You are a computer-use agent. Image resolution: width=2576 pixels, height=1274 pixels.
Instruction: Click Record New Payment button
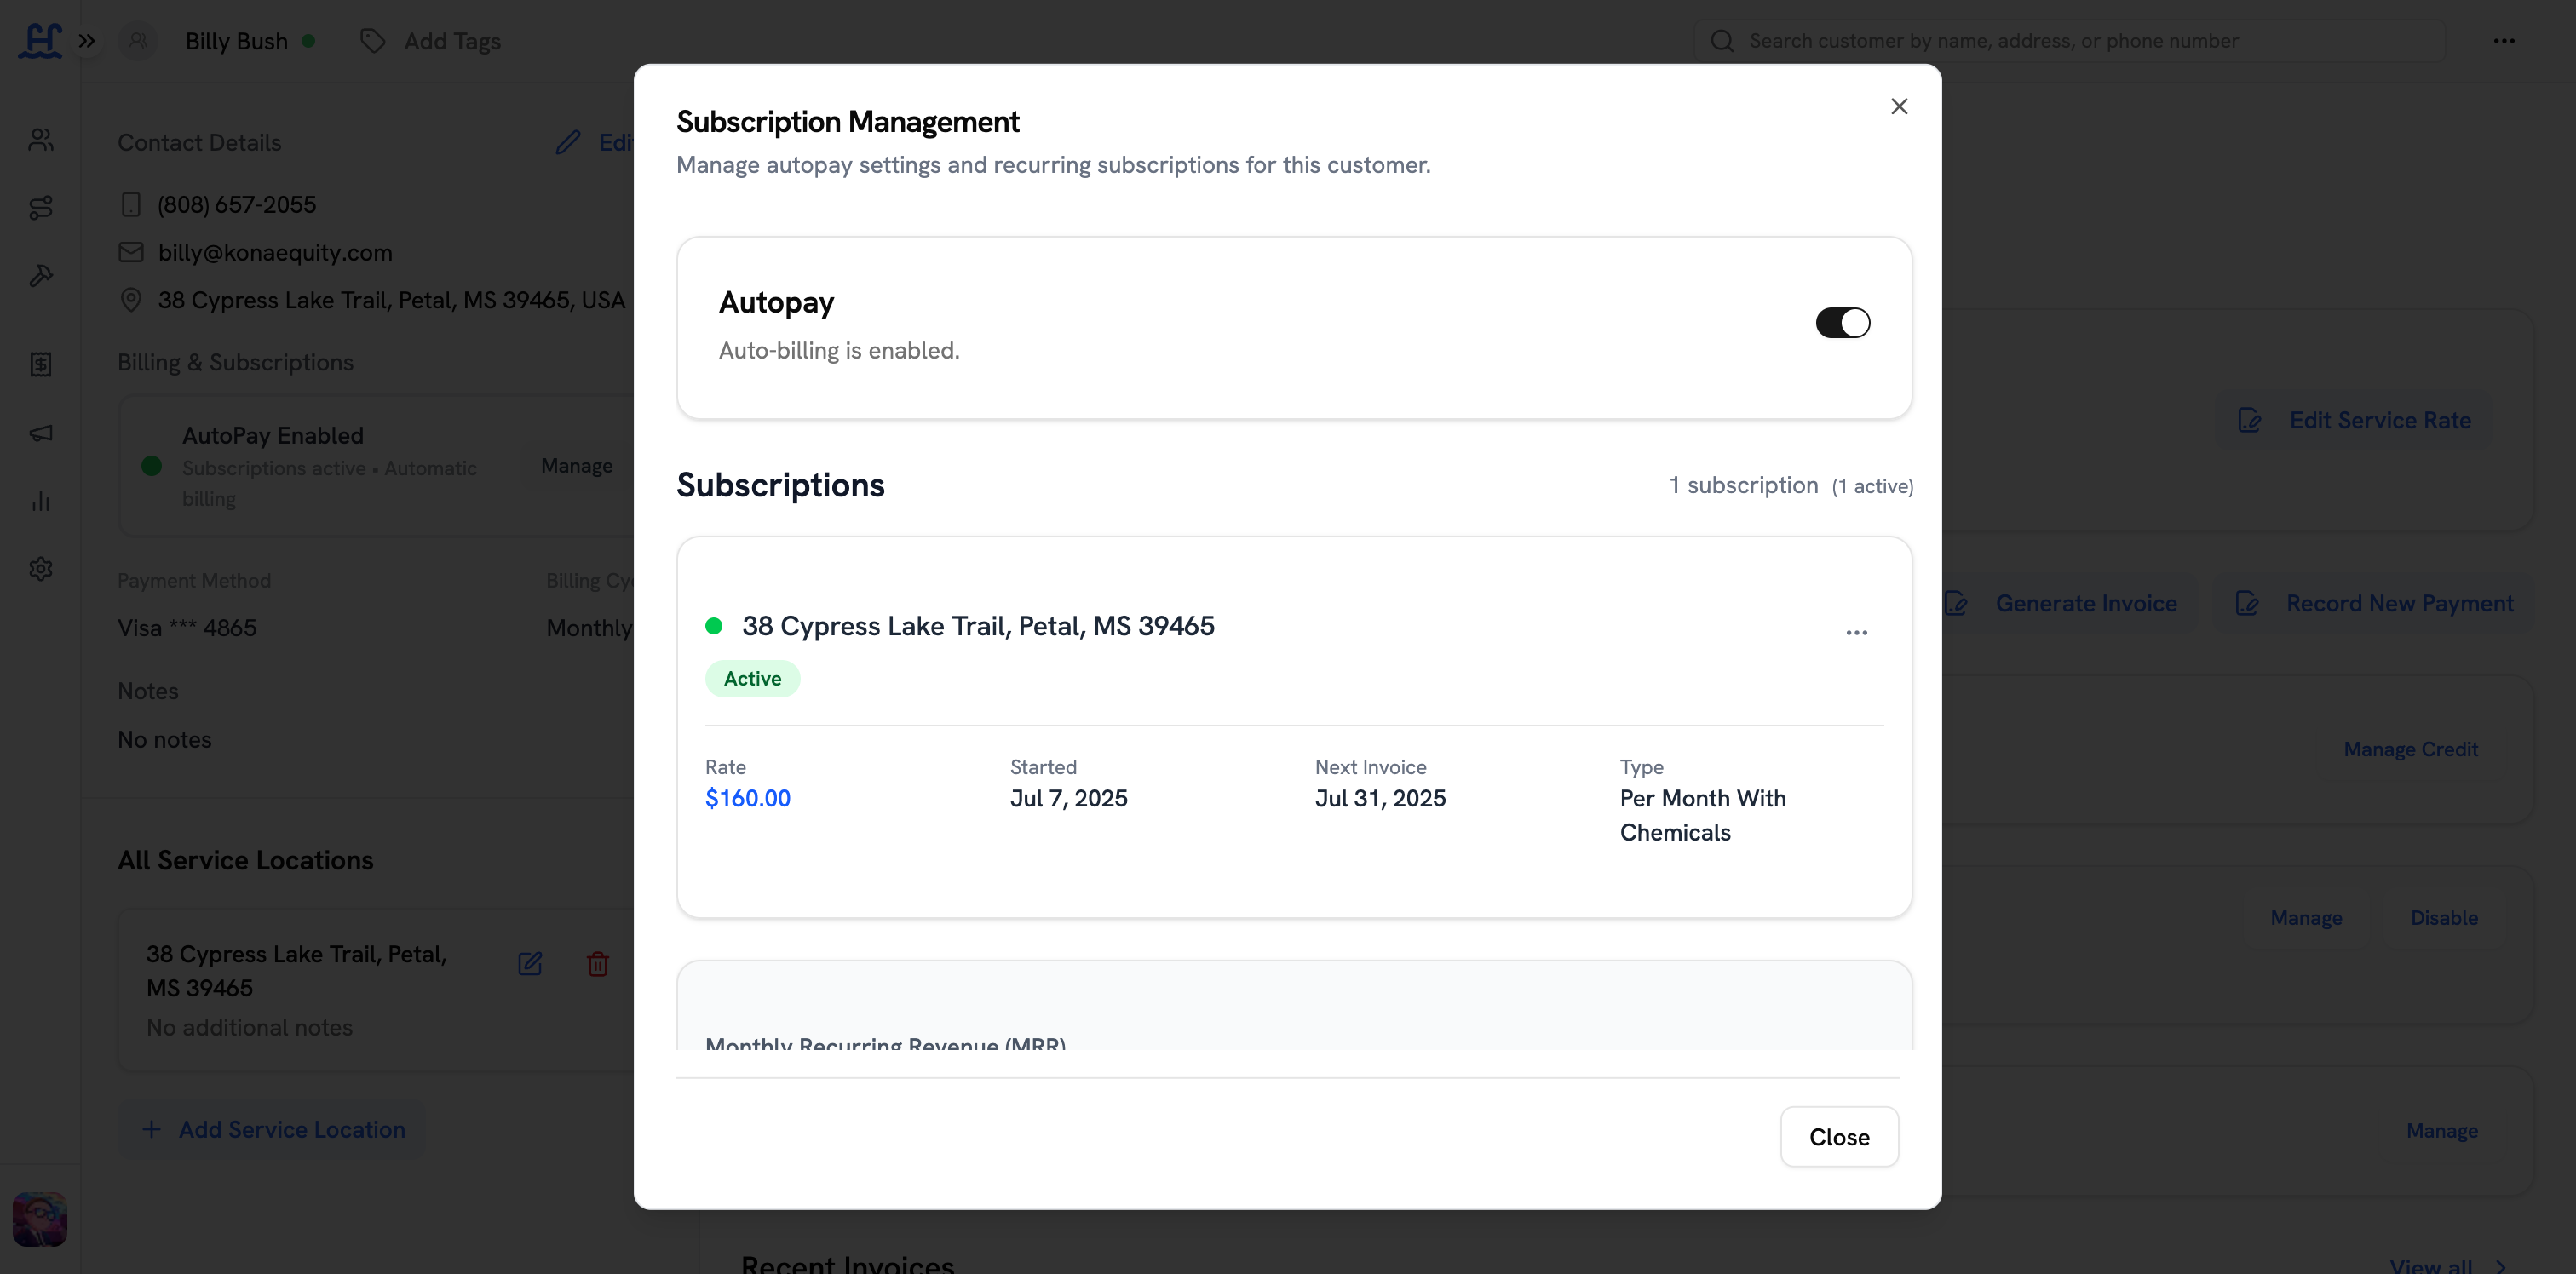[2375, 603]
